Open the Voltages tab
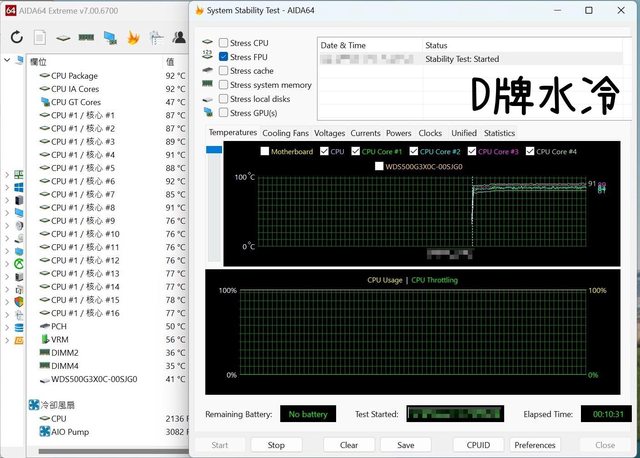 [329, 133]
